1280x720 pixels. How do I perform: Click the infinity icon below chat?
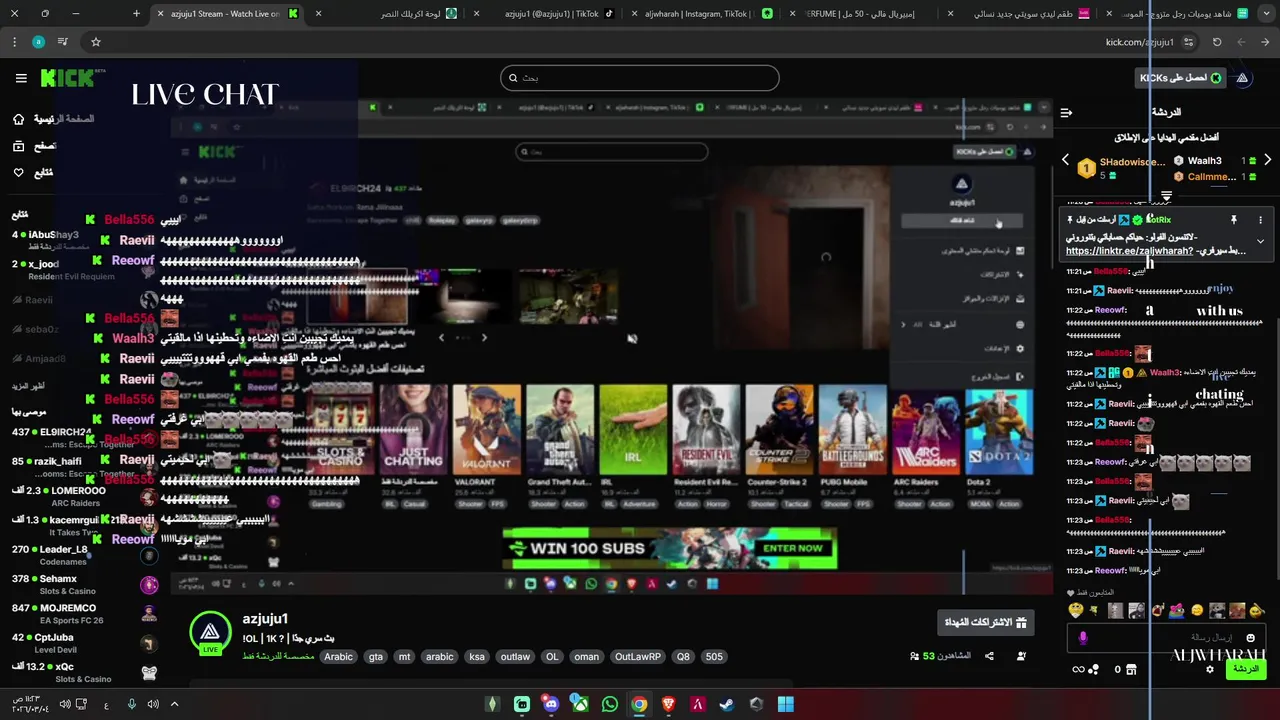pyautogui.click(x=1077, y=669)
